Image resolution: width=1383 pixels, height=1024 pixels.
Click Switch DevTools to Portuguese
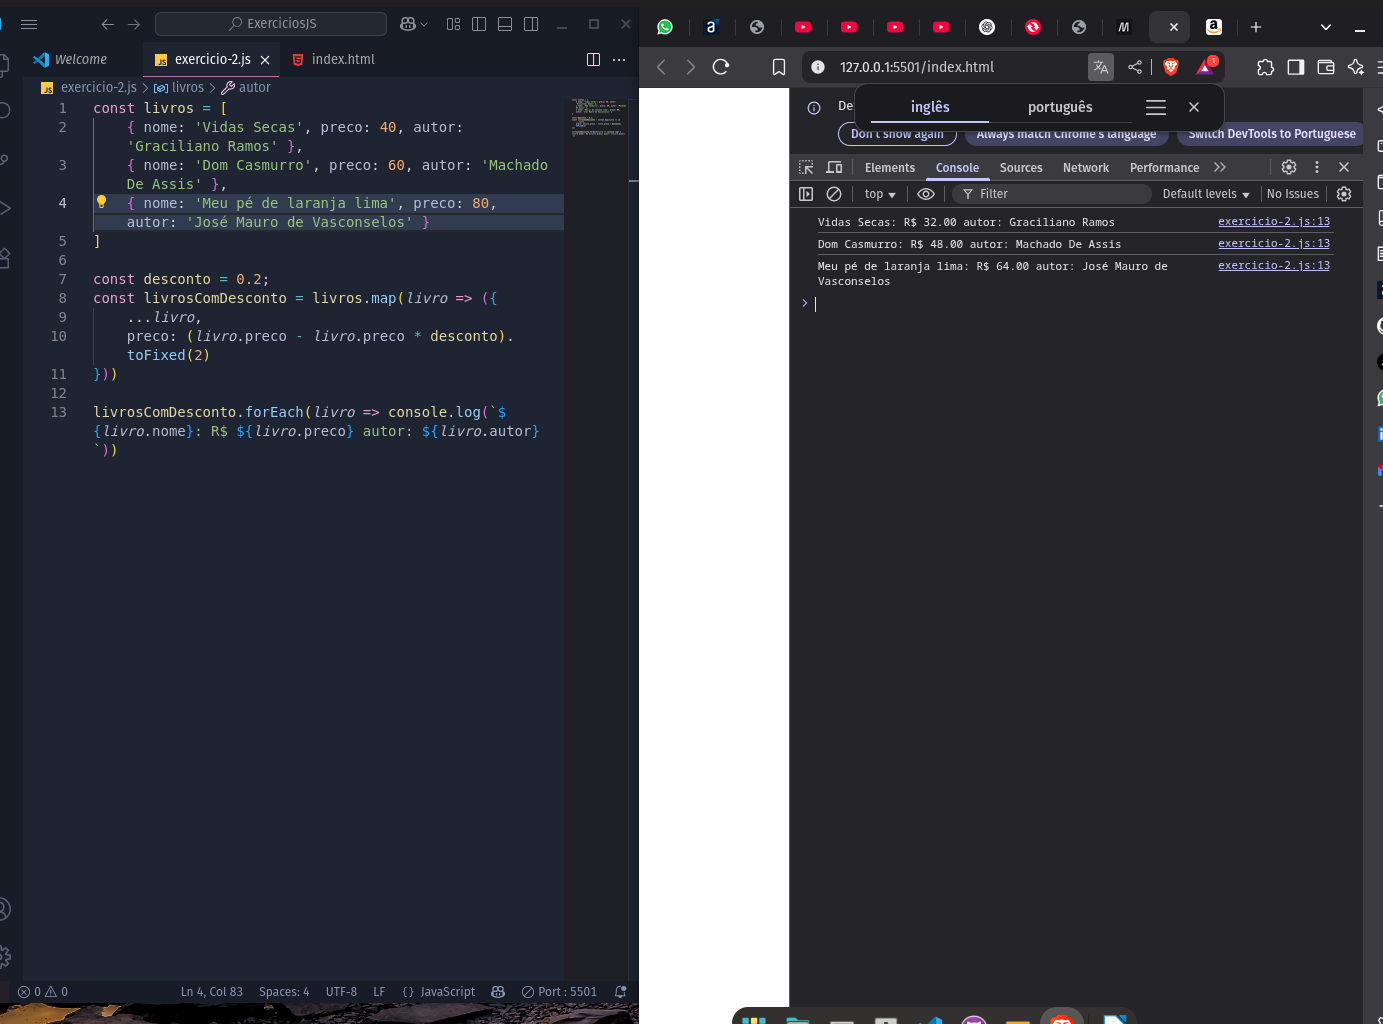[x=1272, y=134]
